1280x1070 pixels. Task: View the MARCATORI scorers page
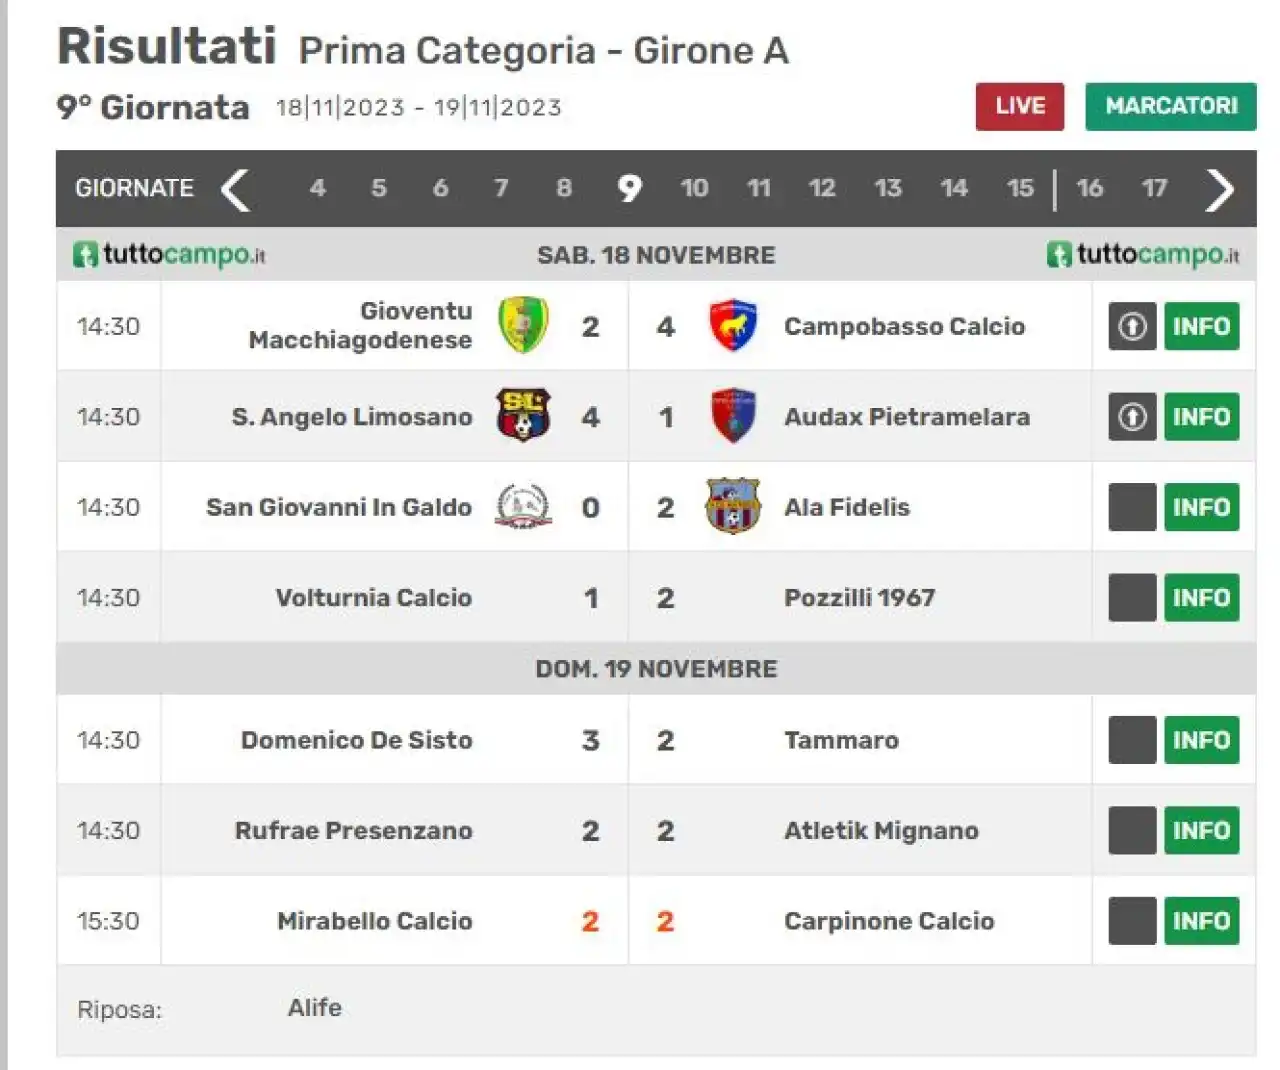(1171, 106)
